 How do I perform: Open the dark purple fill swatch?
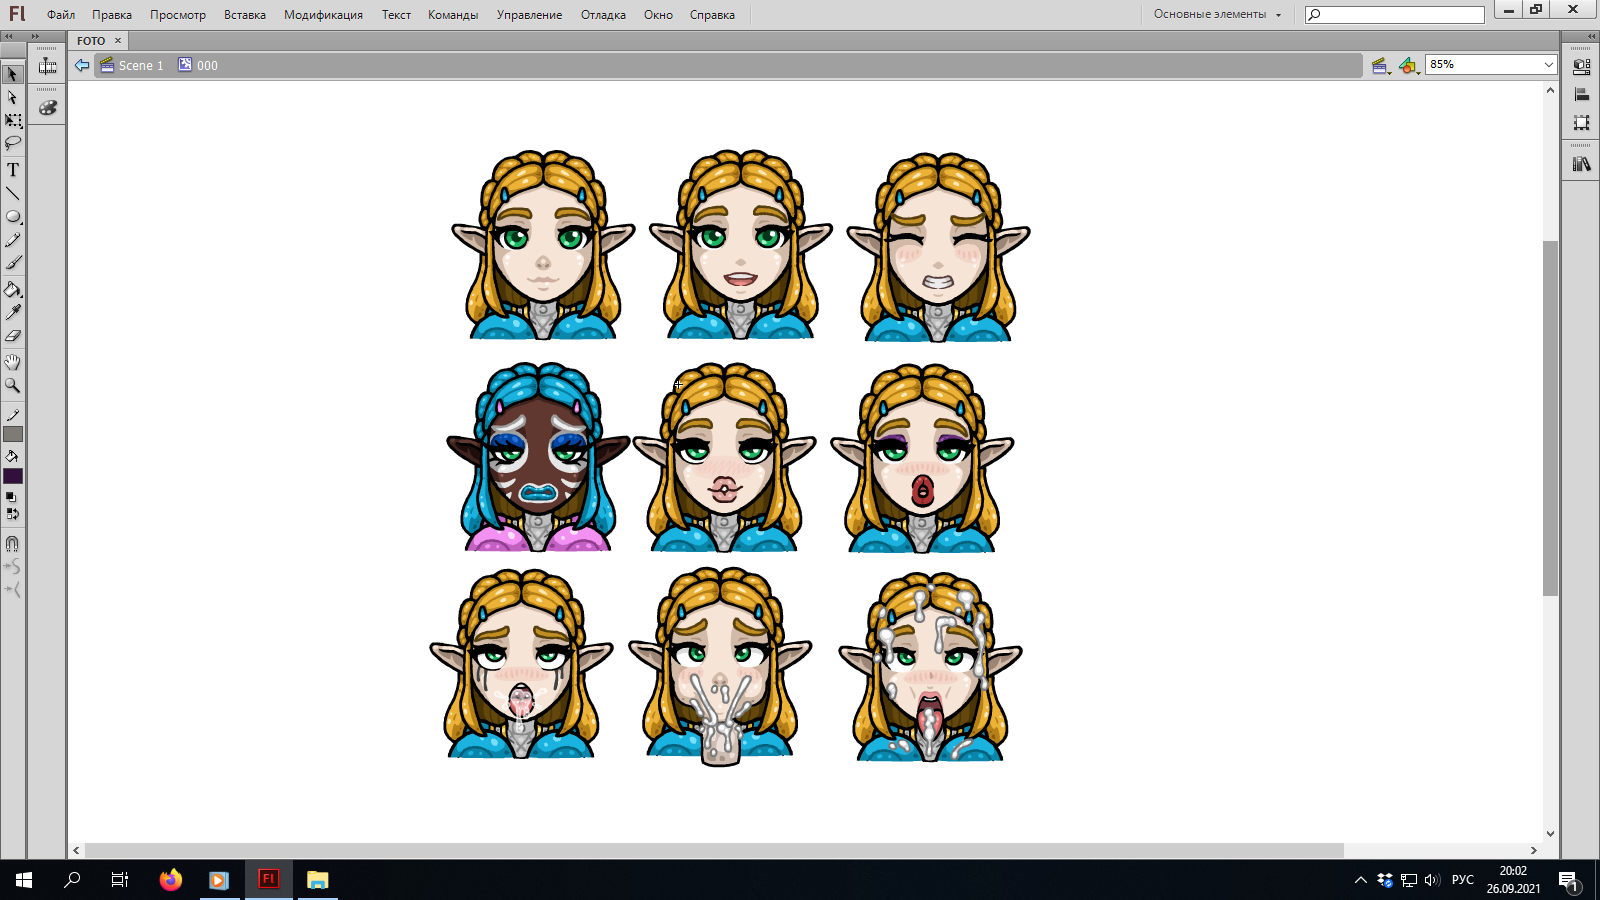point(13,476)
